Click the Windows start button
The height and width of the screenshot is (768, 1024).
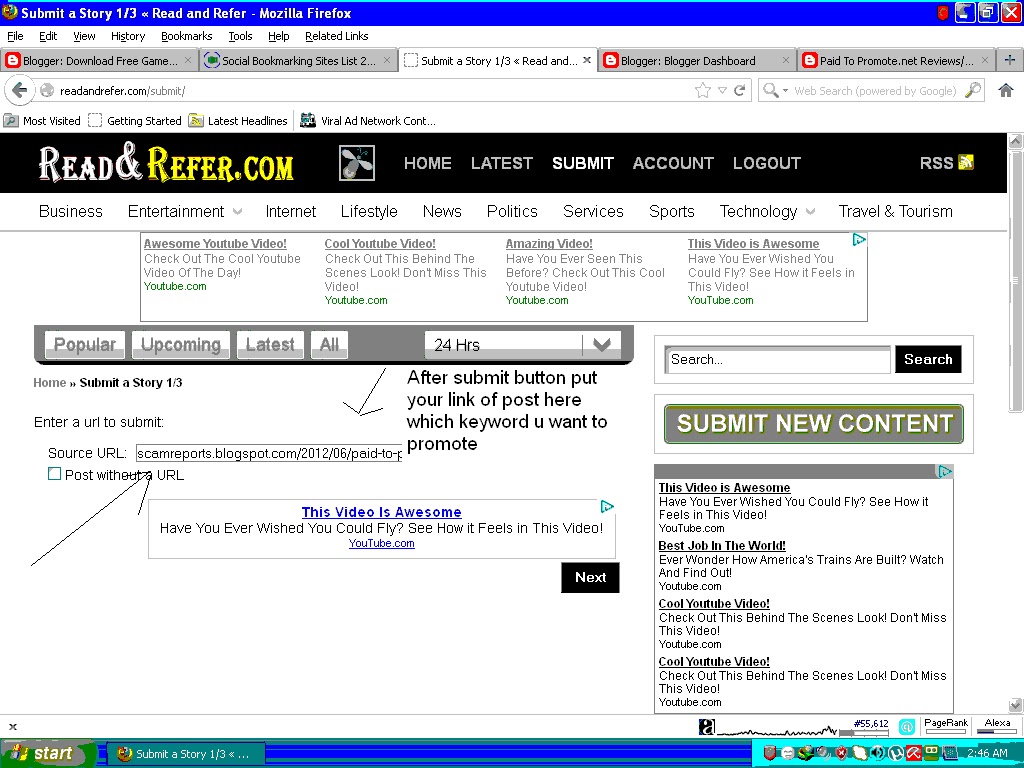(x=47, y=753)
